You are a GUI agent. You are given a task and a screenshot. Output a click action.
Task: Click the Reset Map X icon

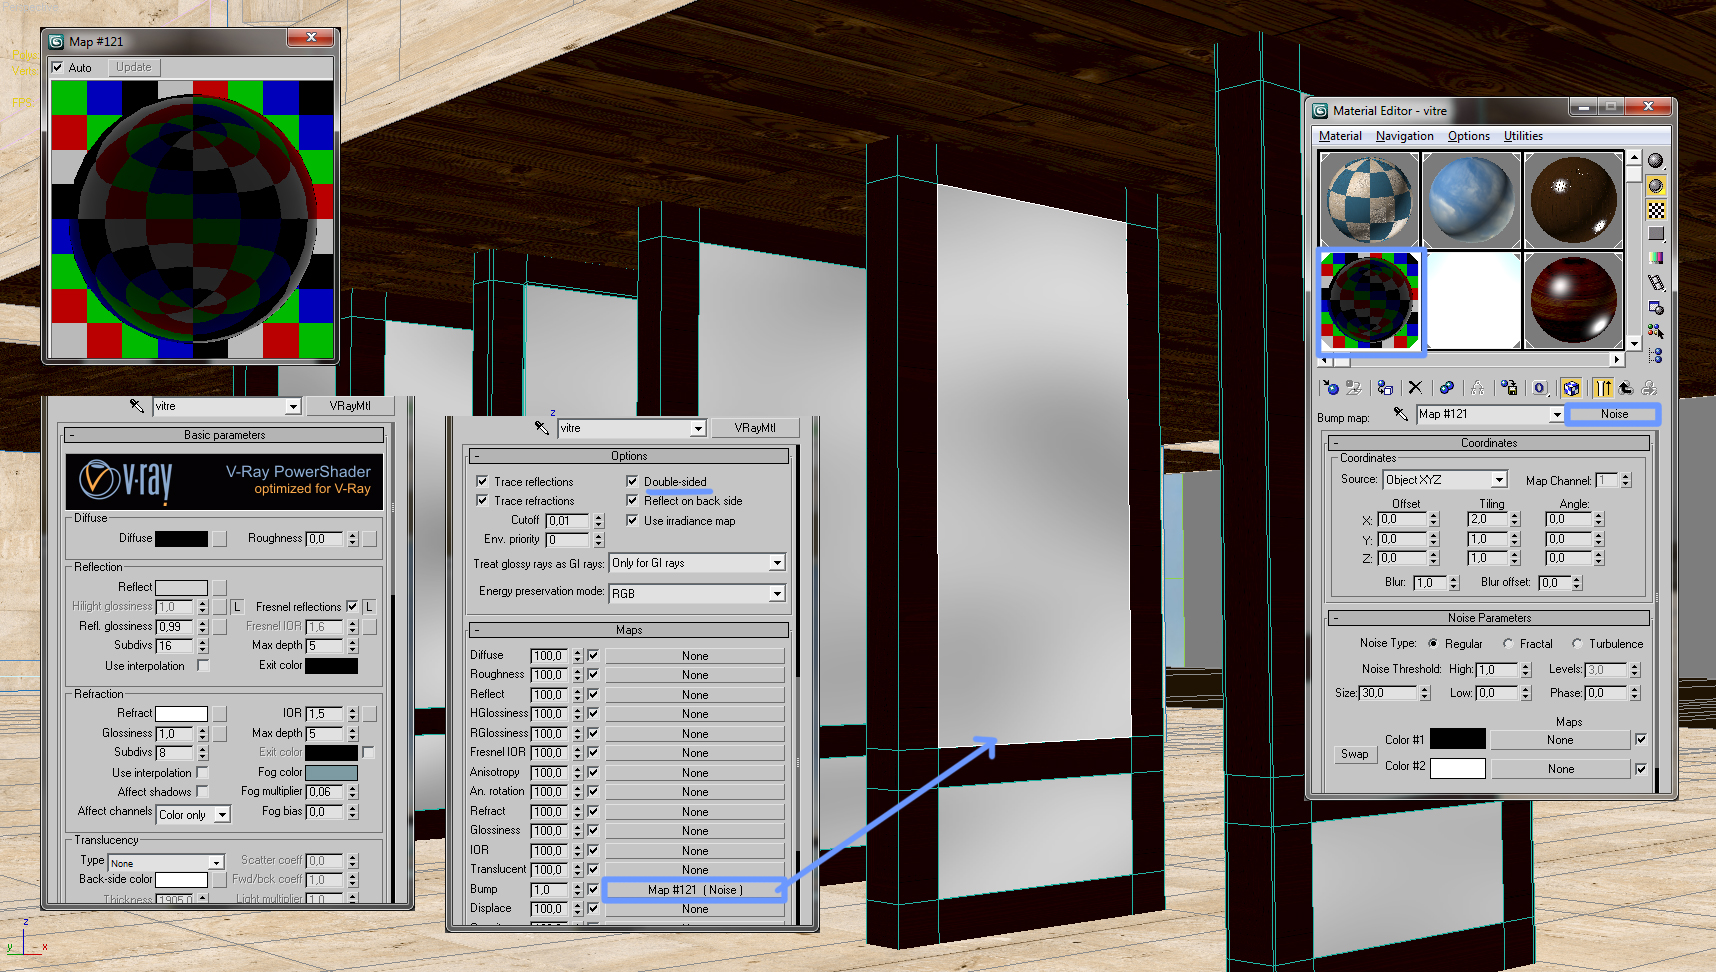pyautogui.click(x=1415, y=388)
